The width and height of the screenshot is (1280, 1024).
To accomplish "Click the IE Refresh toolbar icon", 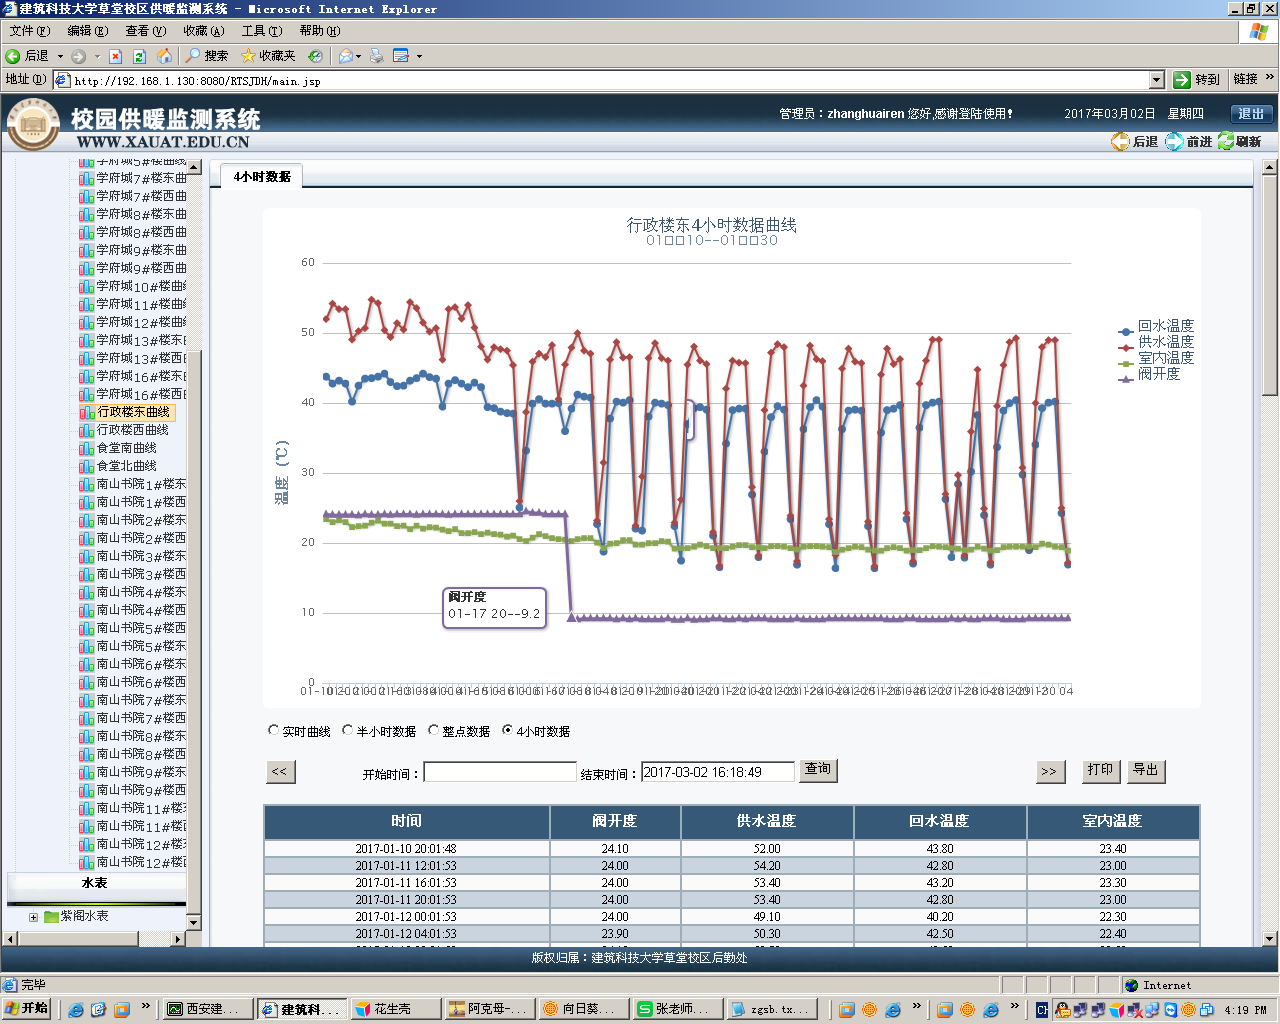I will pyautogui.click(x=139, y=56).
